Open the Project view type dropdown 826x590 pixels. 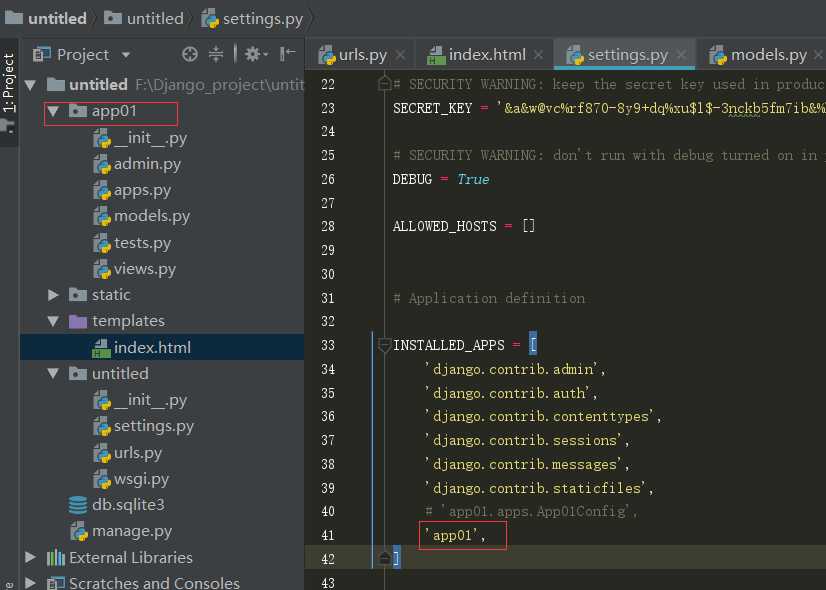click(x=126, y=55)
